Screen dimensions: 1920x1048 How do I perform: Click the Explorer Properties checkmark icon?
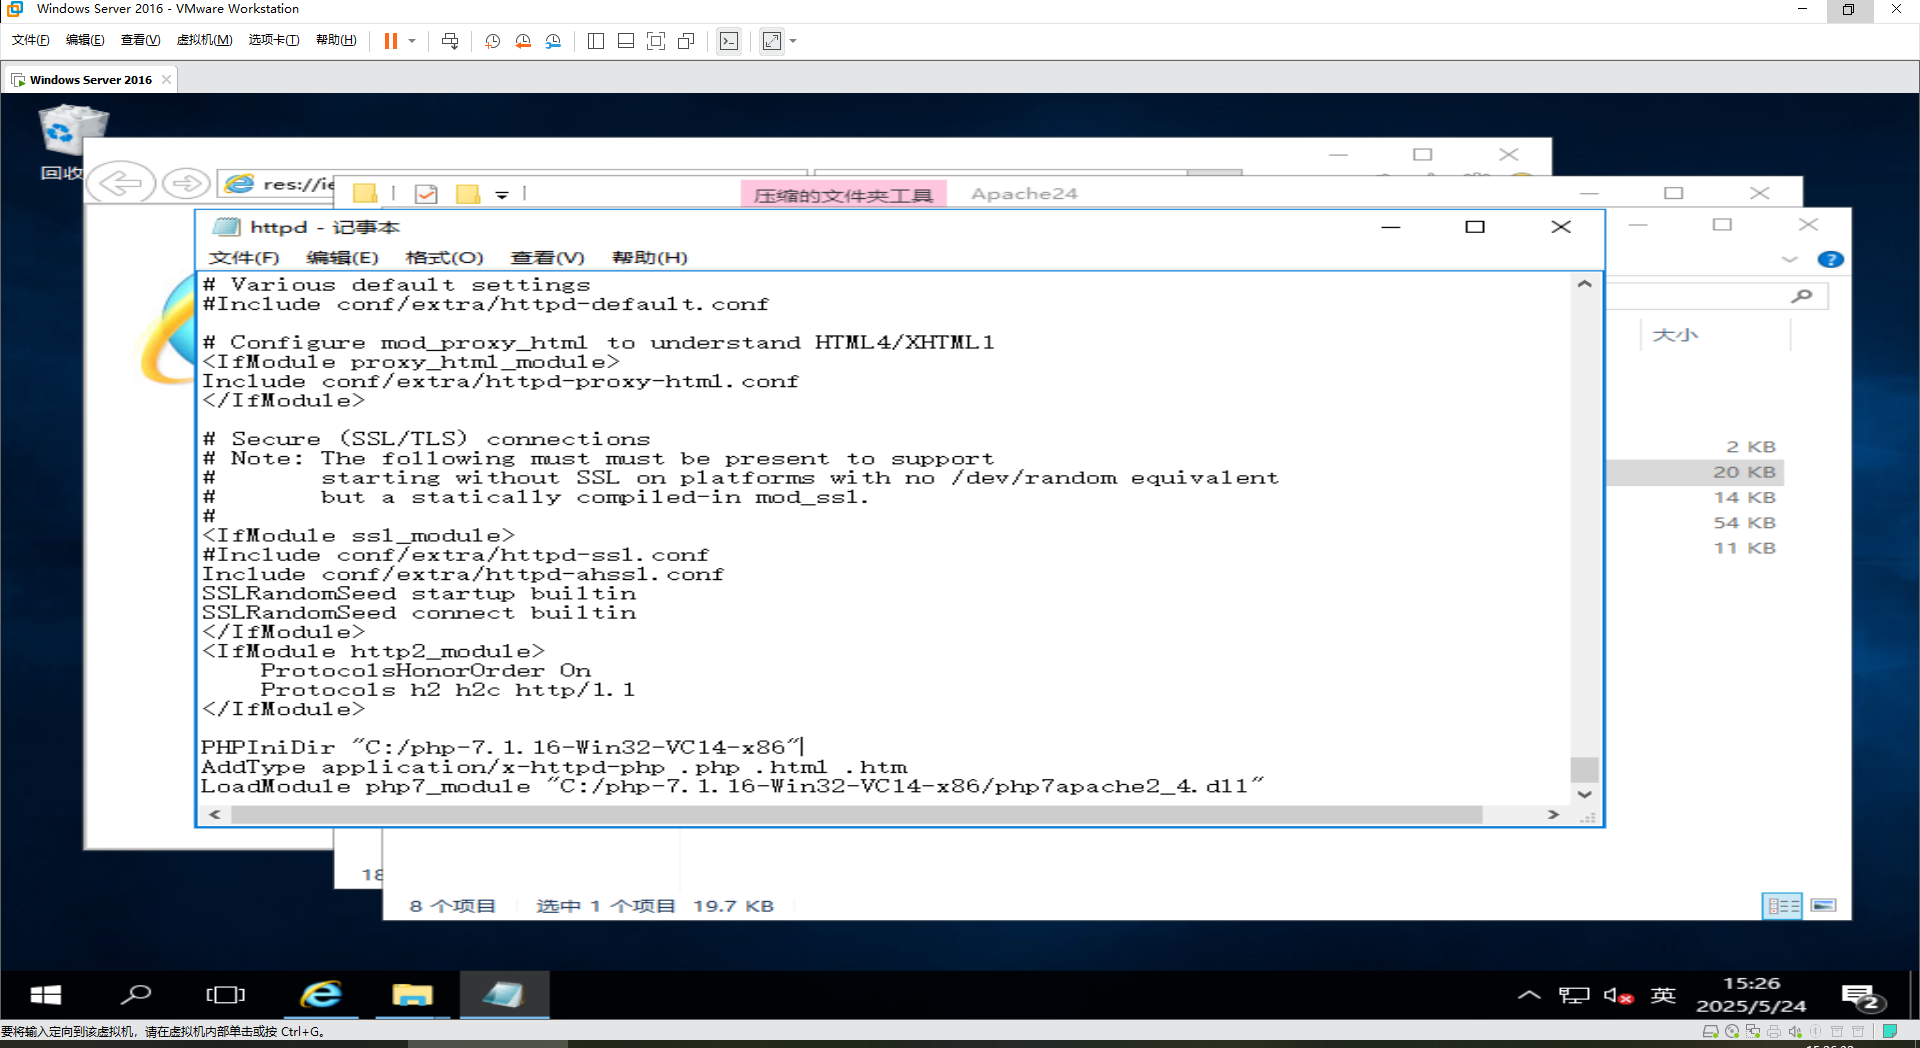point(426,193)
